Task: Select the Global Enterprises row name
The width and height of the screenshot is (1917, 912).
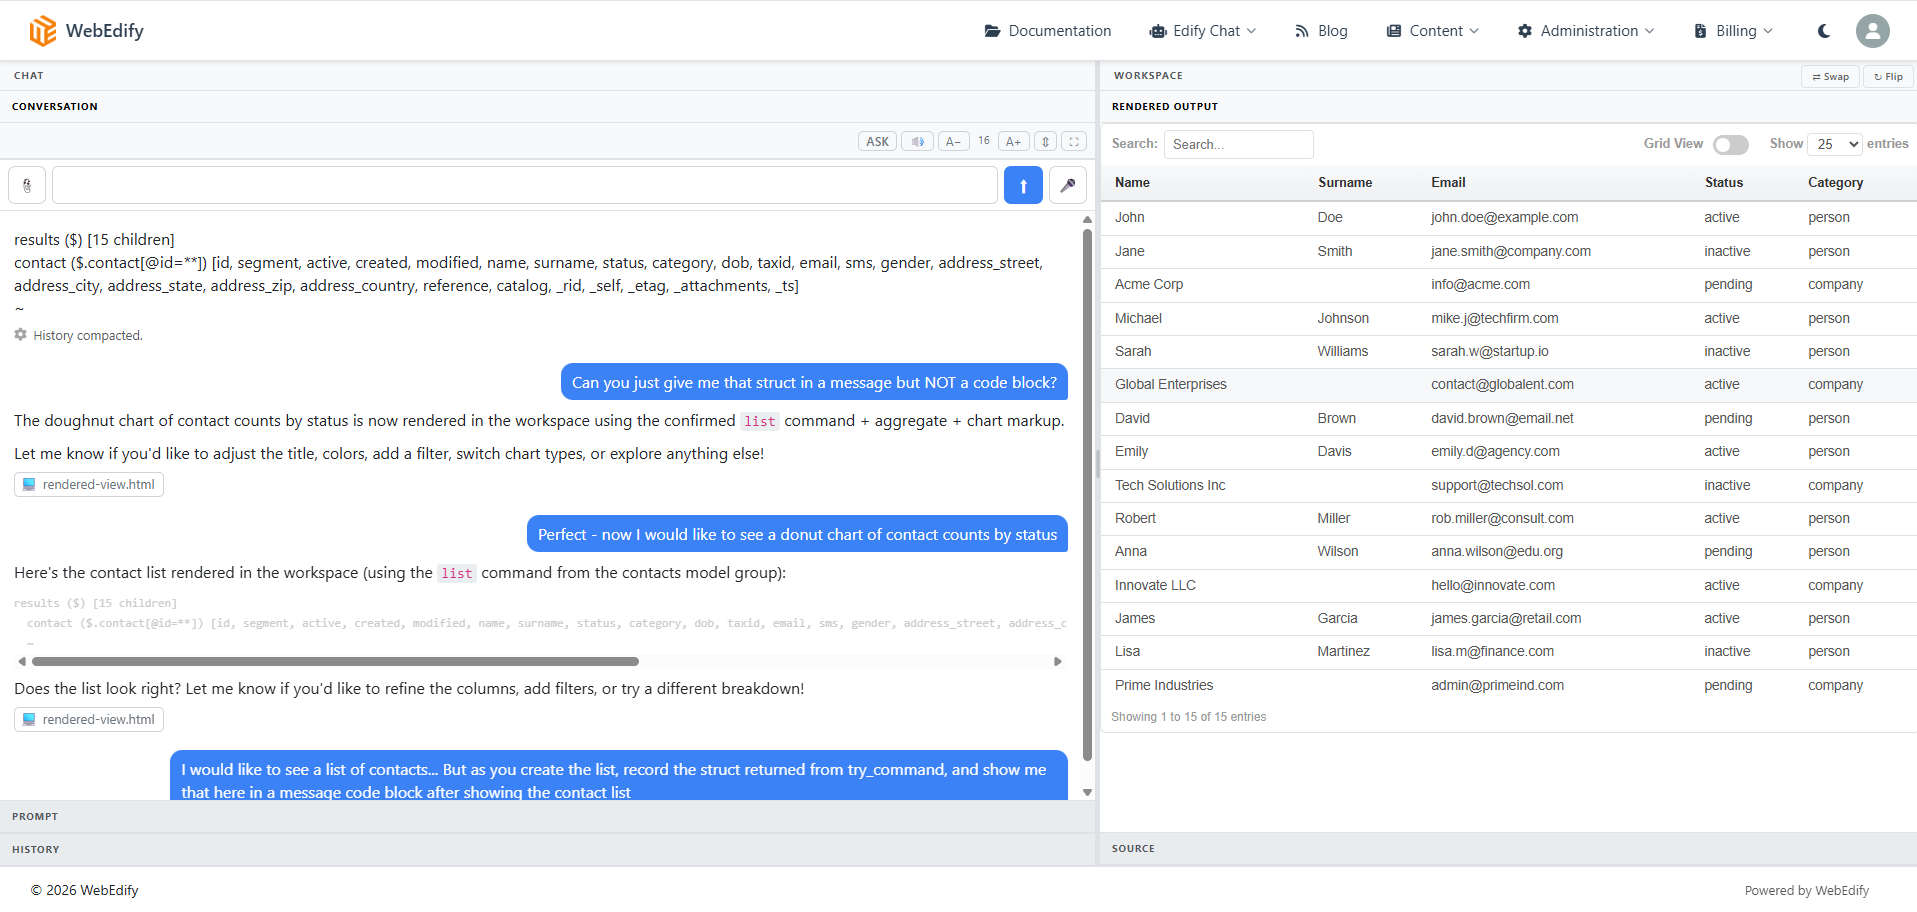Action: pyautogui.click(x=1171, y=385)
